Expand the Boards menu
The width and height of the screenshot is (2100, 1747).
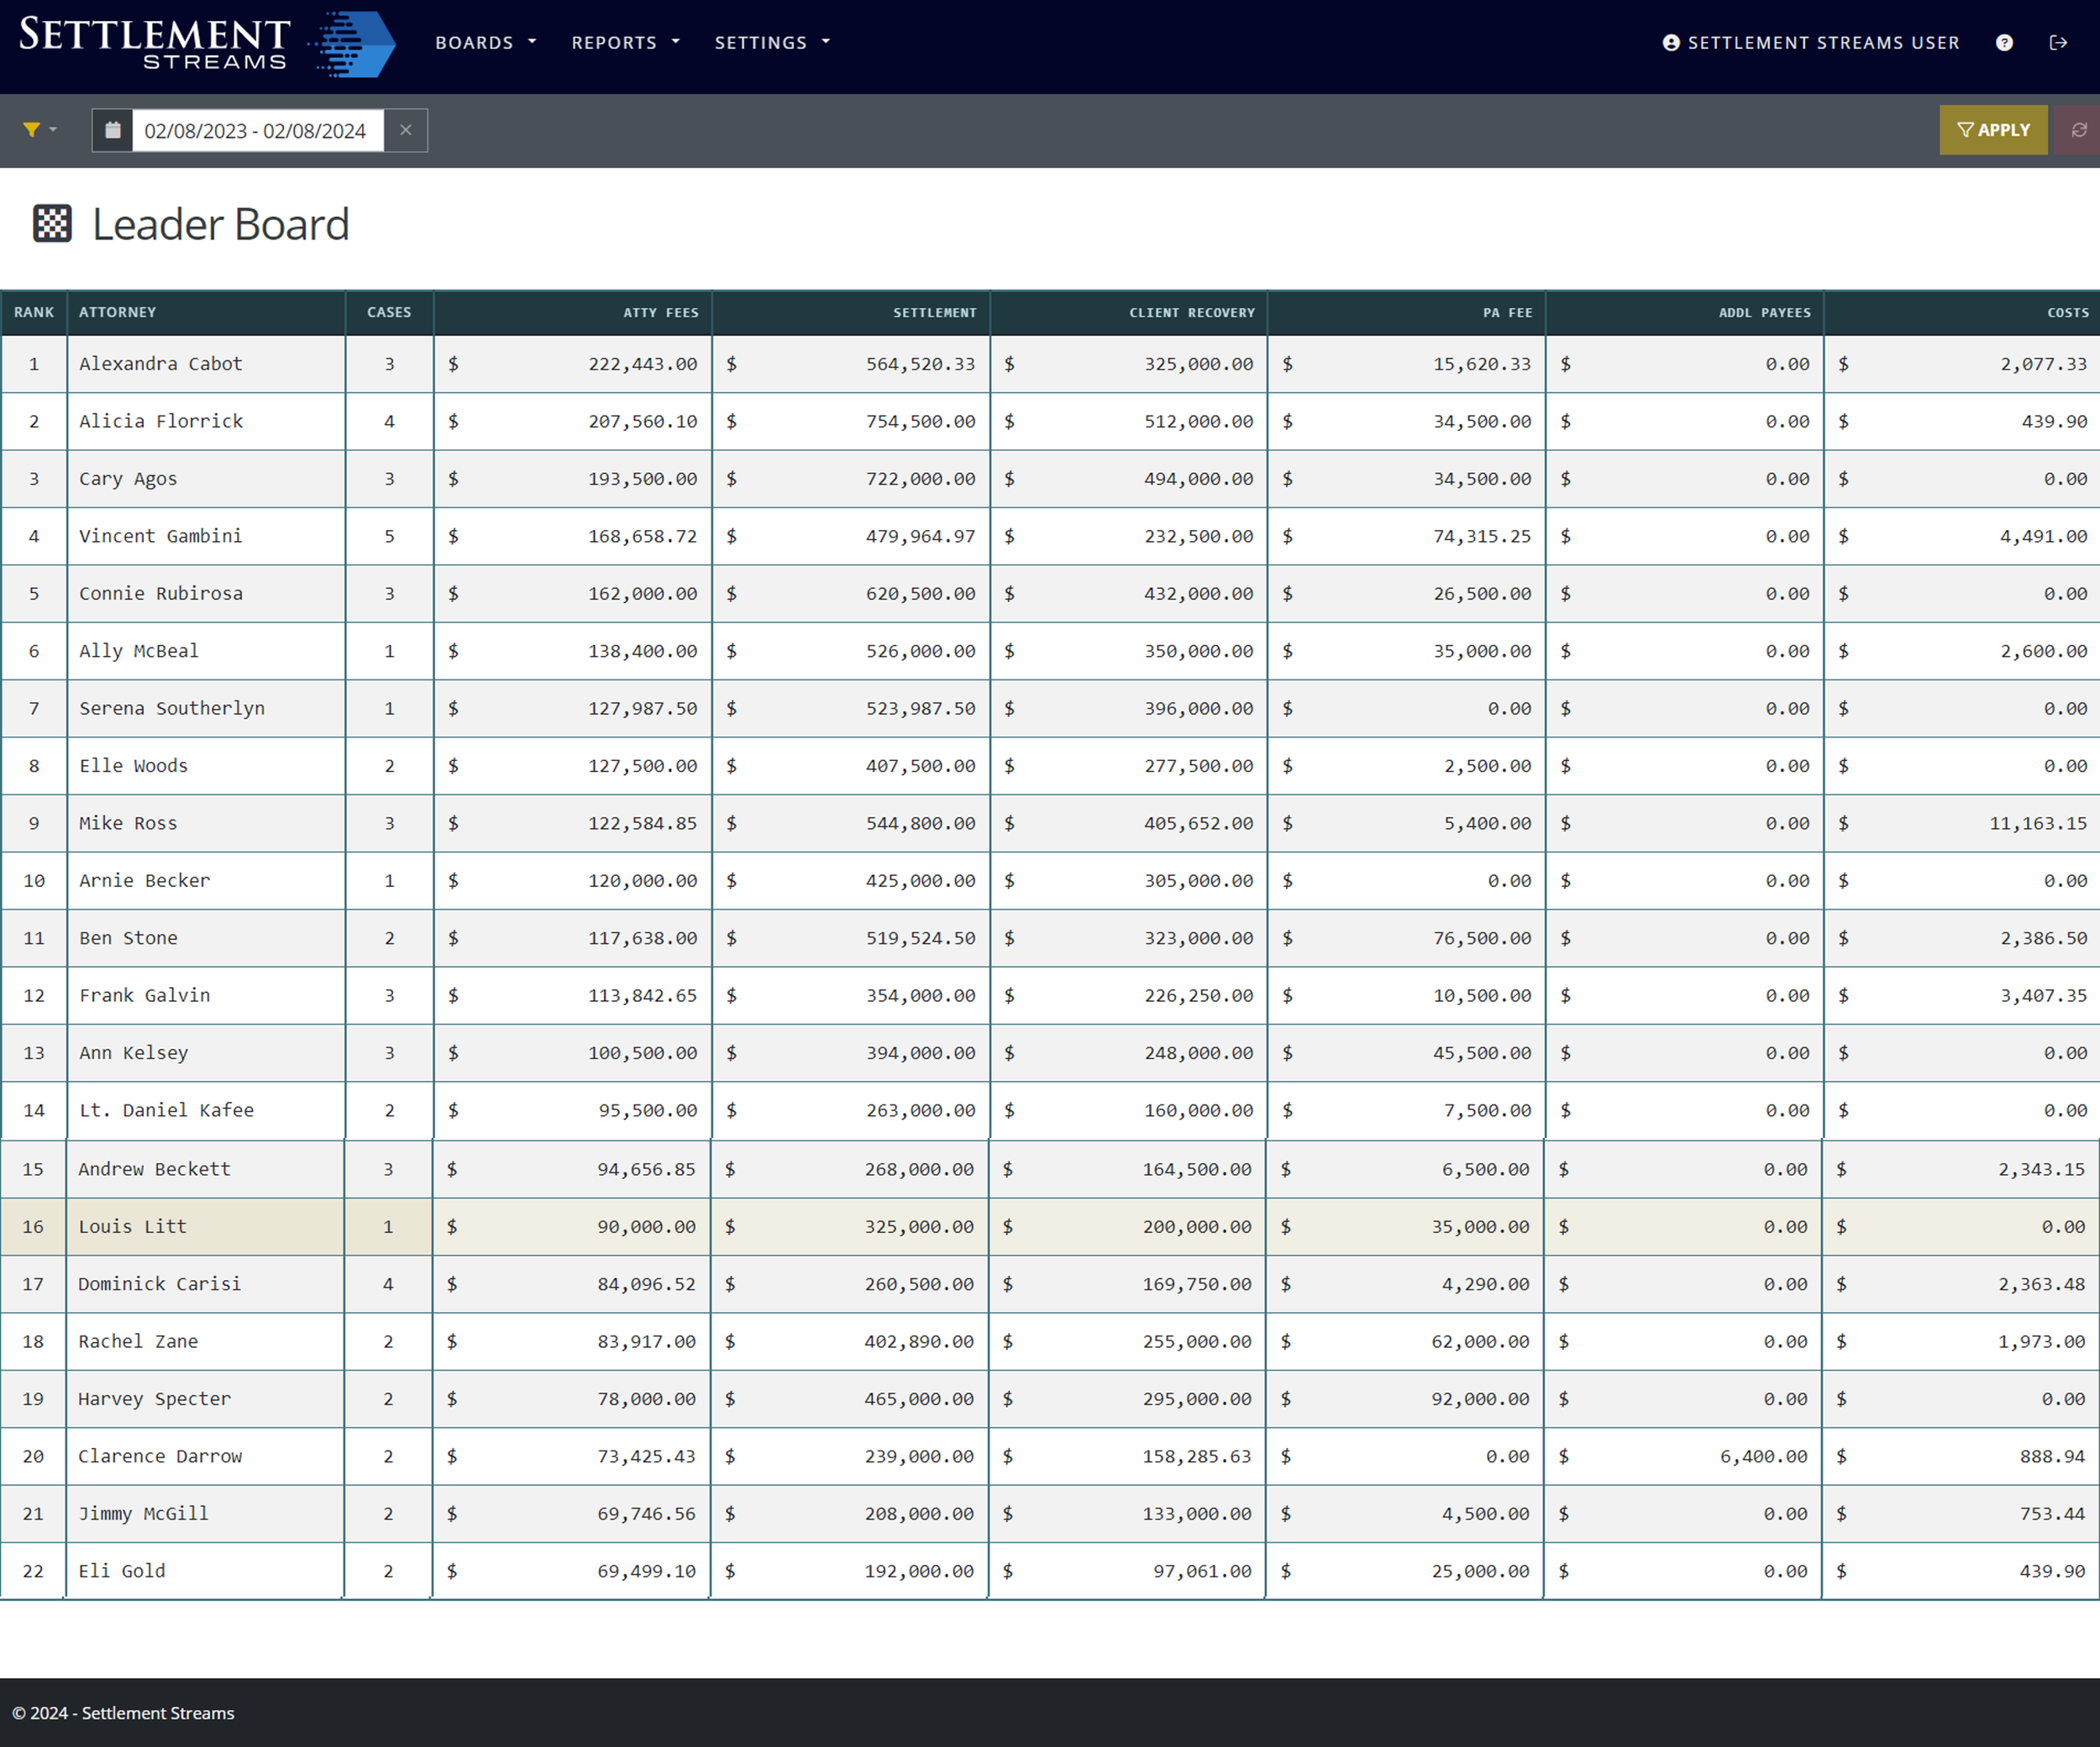click(x=485, y=43)
